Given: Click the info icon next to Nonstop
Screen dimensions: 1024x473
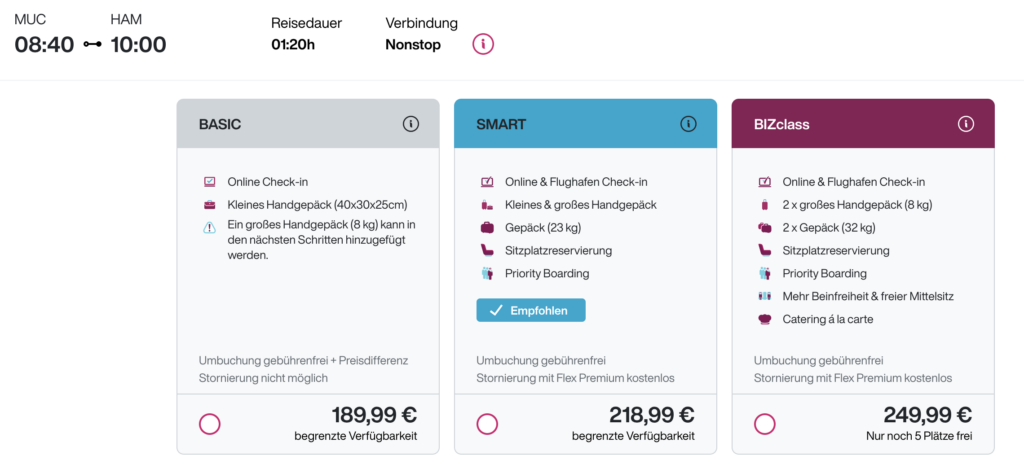Looking at the screenshot, I should point(483,44).
